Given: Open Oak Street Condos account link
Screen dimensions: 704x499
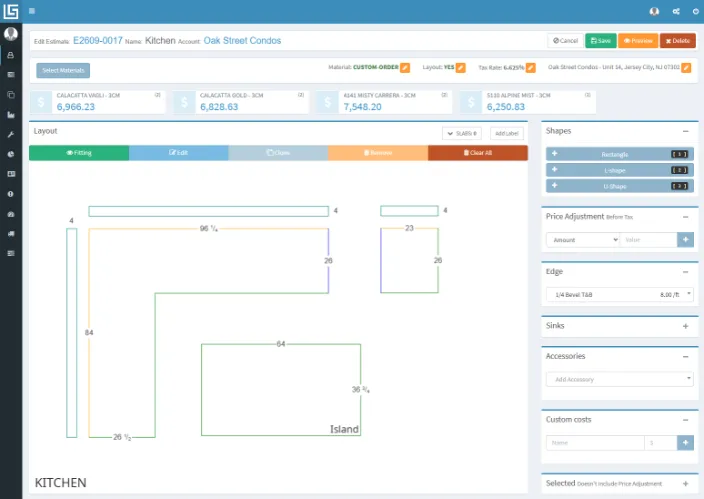Looking at the screenshot, I should [242, 41].
